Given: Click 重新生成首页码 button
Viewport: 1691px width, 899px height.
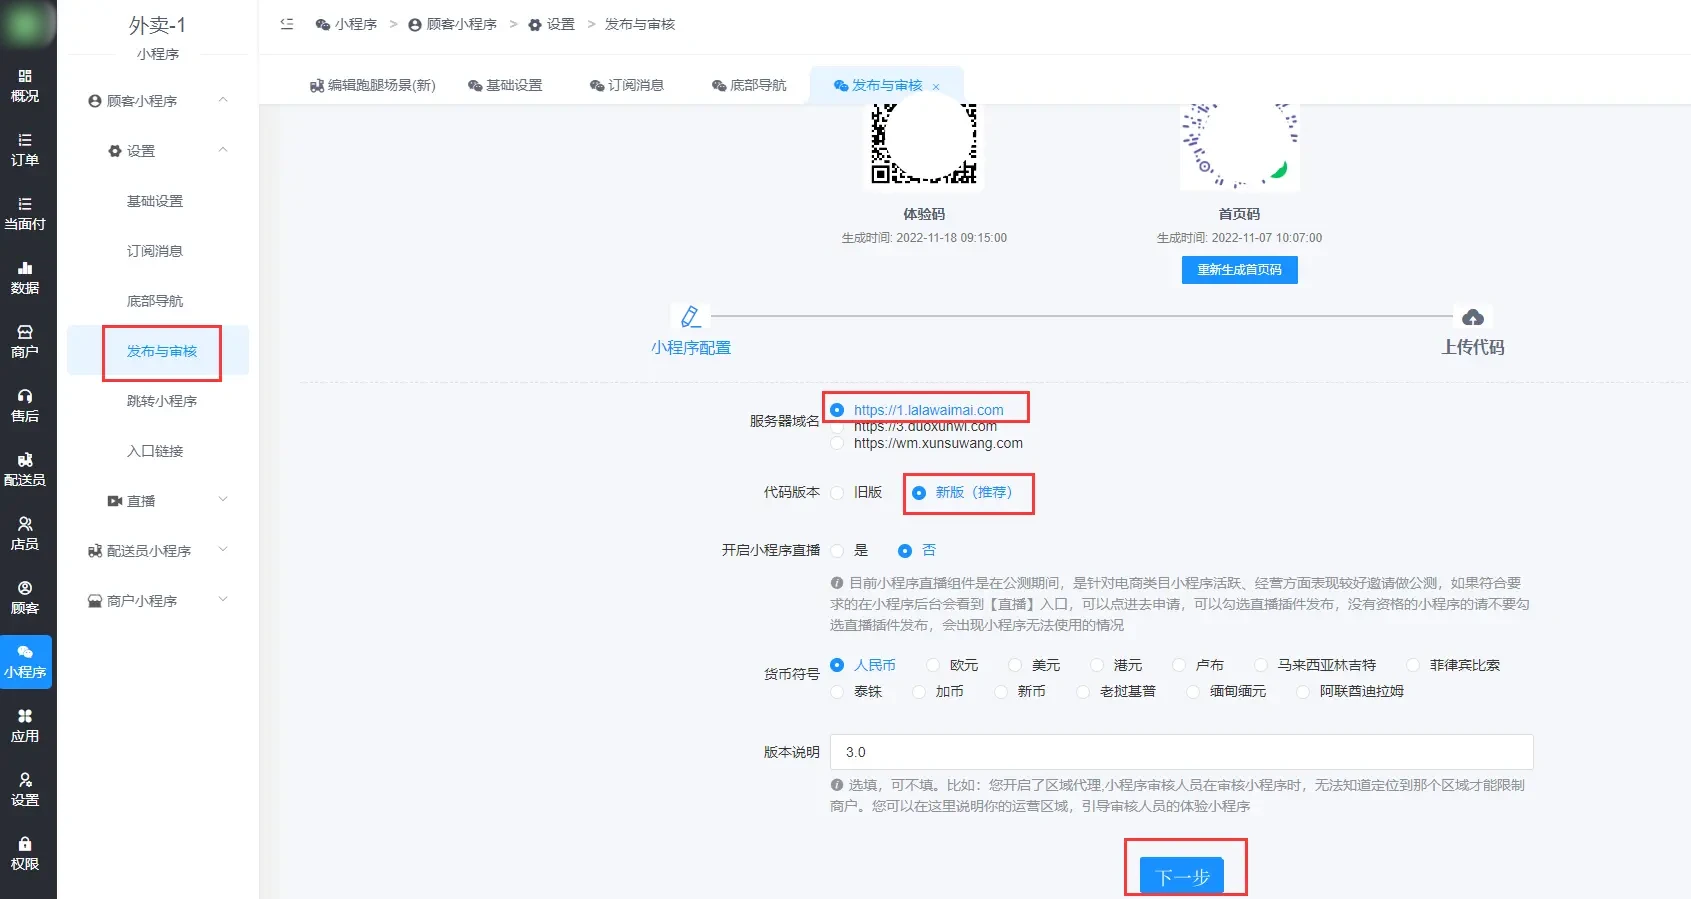Looking at the screenshot, I should pyautogui.click(x=1240, y=270).
